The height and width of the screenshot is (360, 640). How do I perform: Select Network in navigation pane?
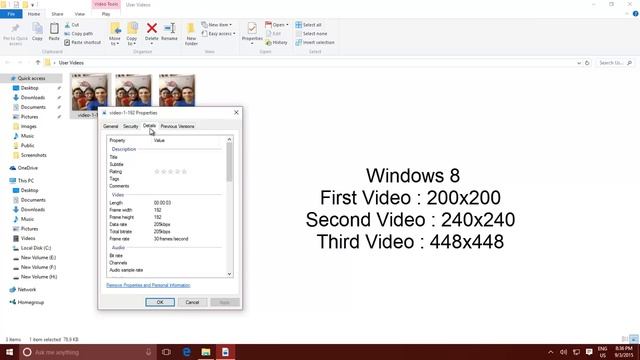[x=27, y=289]
